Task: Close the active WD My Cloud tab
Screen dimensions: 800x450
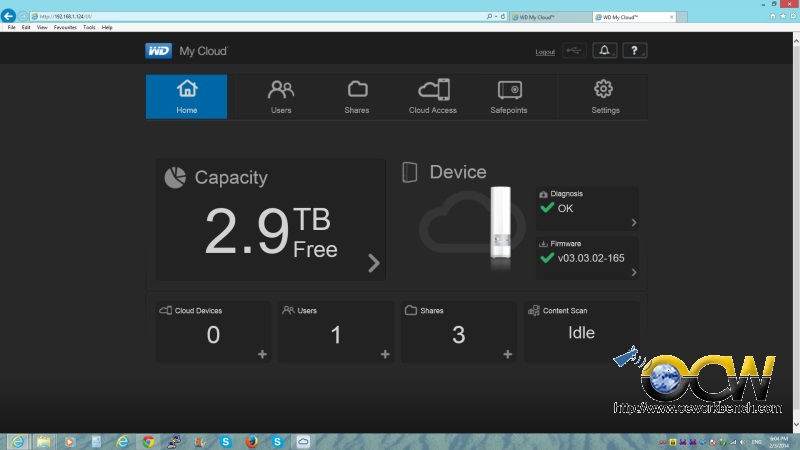Action: click(671, 17)
